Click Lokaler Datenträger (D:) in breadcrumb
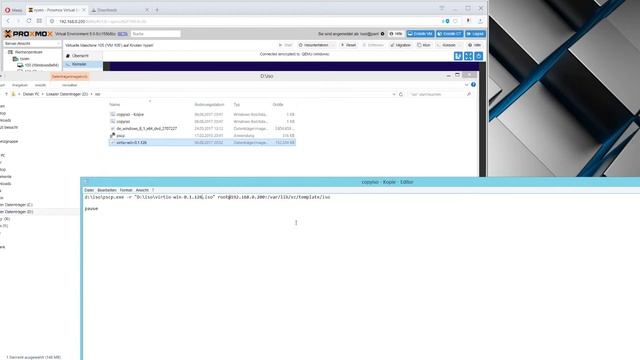This screenshot has width=640, height=360. 67,94
